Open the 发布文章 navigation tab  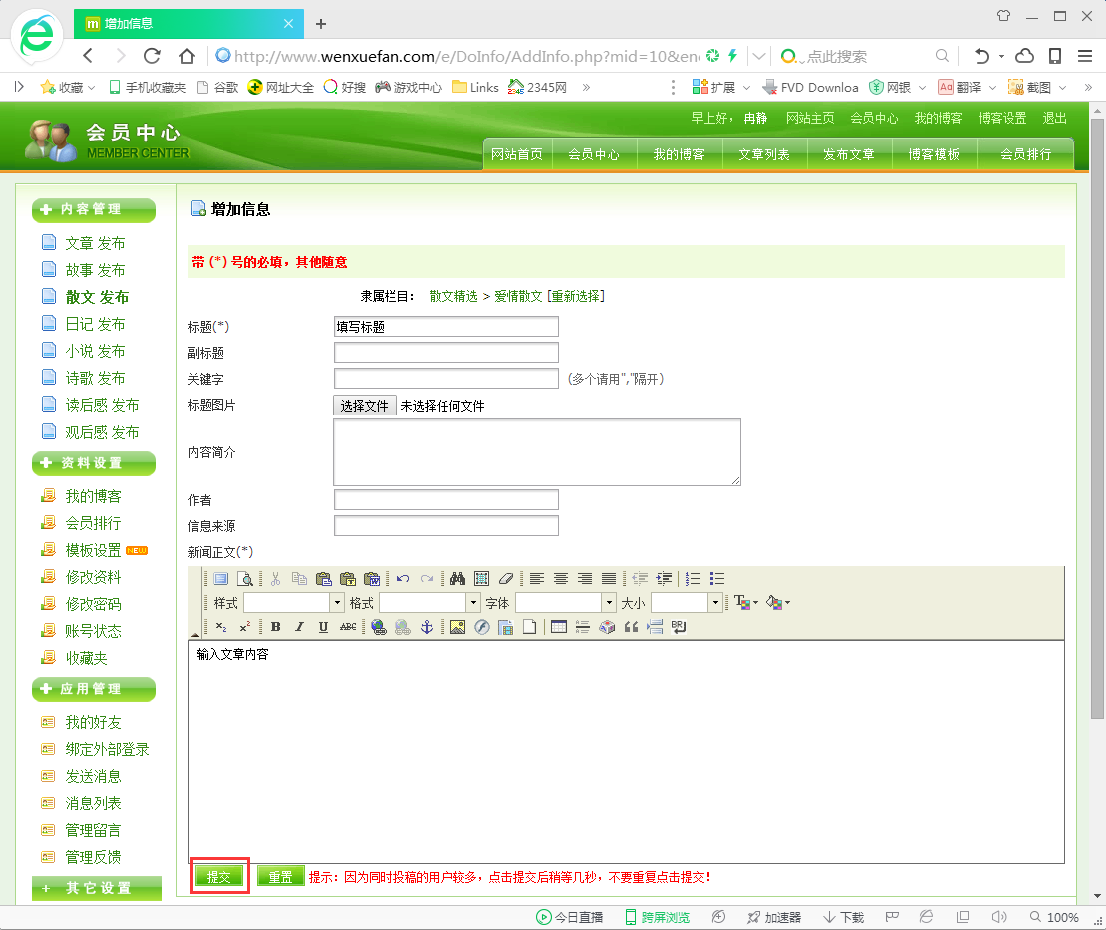click(848, 154)
